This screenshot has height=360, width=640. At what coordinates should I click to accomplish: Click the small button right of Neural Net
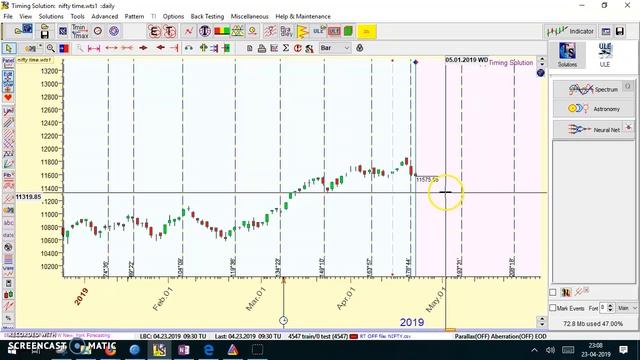click(628, 127)
